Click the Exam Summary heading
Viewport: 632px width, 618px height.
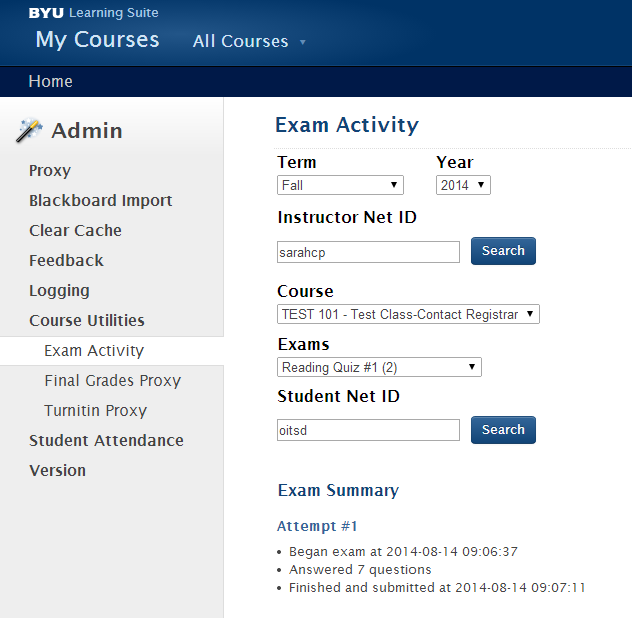339,491
